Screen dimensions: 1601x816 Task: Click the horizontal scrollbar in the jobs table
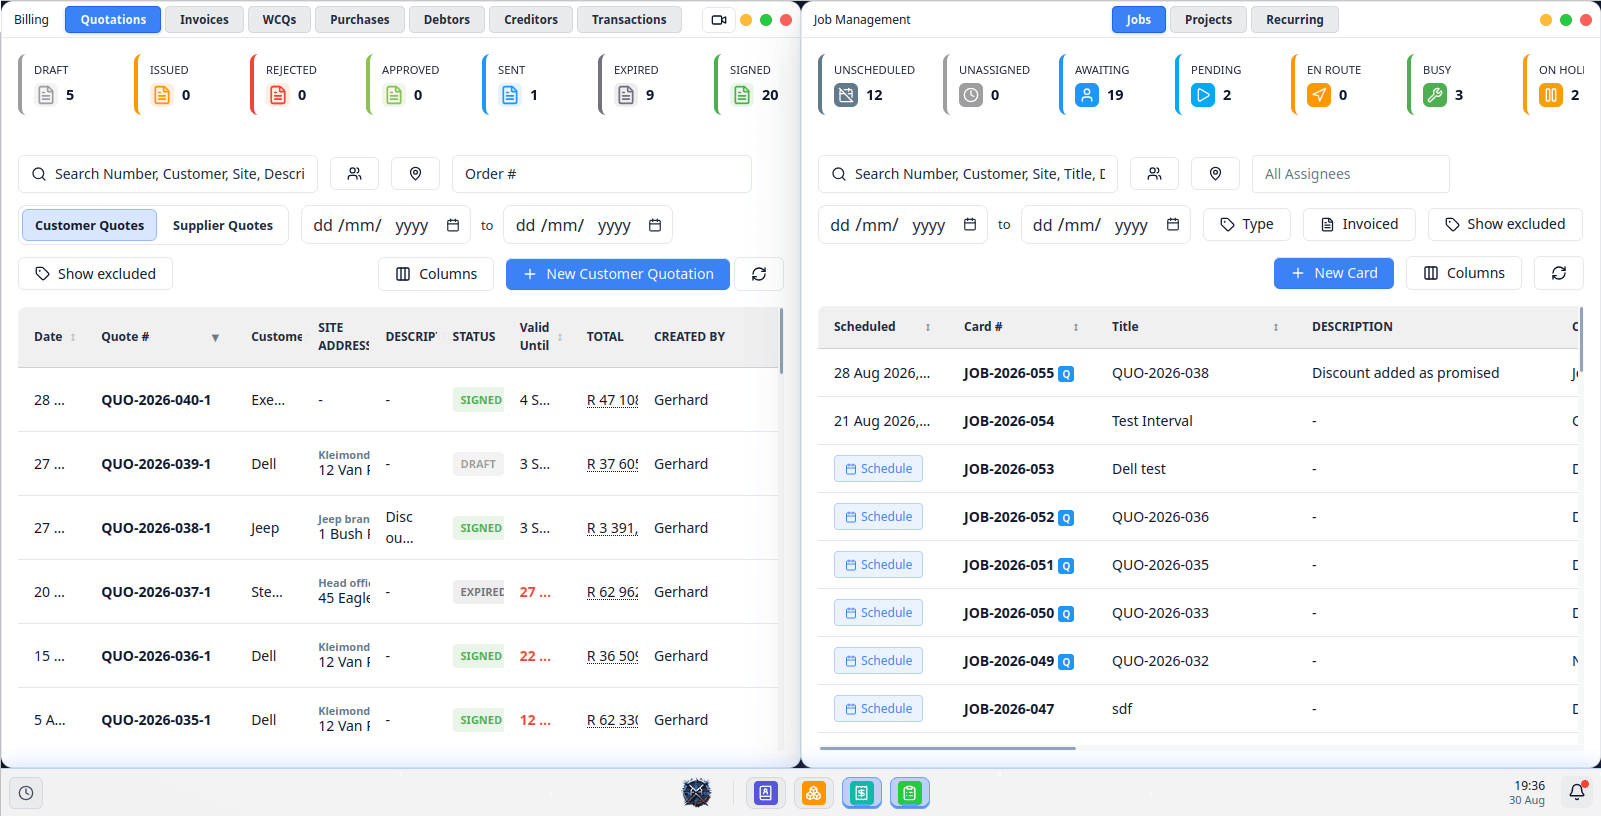click(x=948, y=748)
